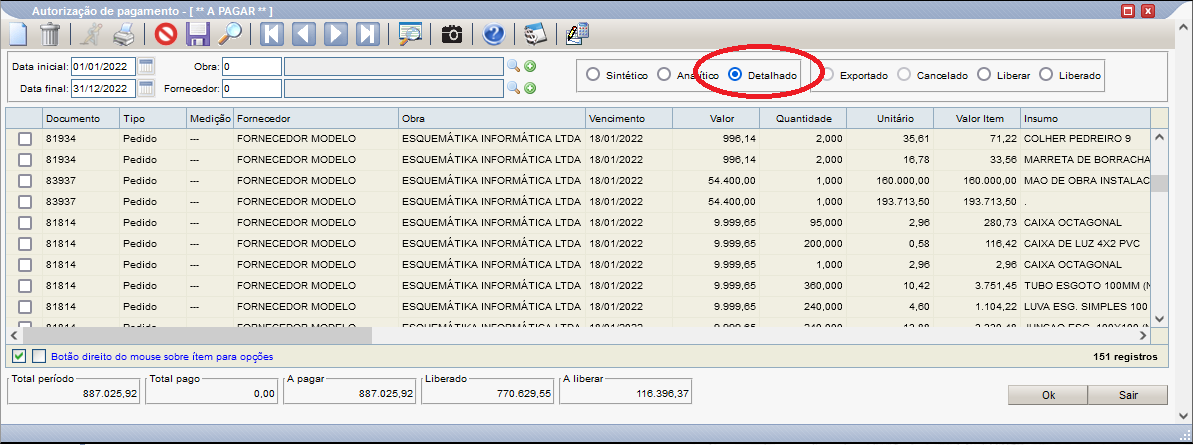1193x445 pixels.
Task: Open calendar beside Data inicial field
Action: (x=146, y=66)
